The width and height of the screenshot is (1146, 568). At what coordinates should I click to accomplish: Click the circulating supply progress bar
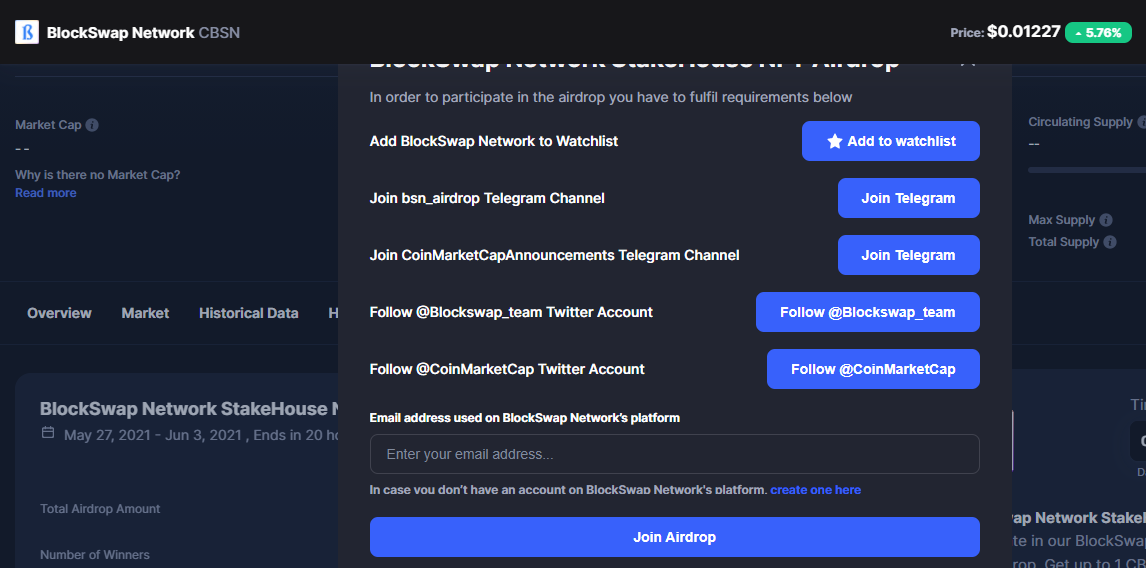click(1087, 170)
